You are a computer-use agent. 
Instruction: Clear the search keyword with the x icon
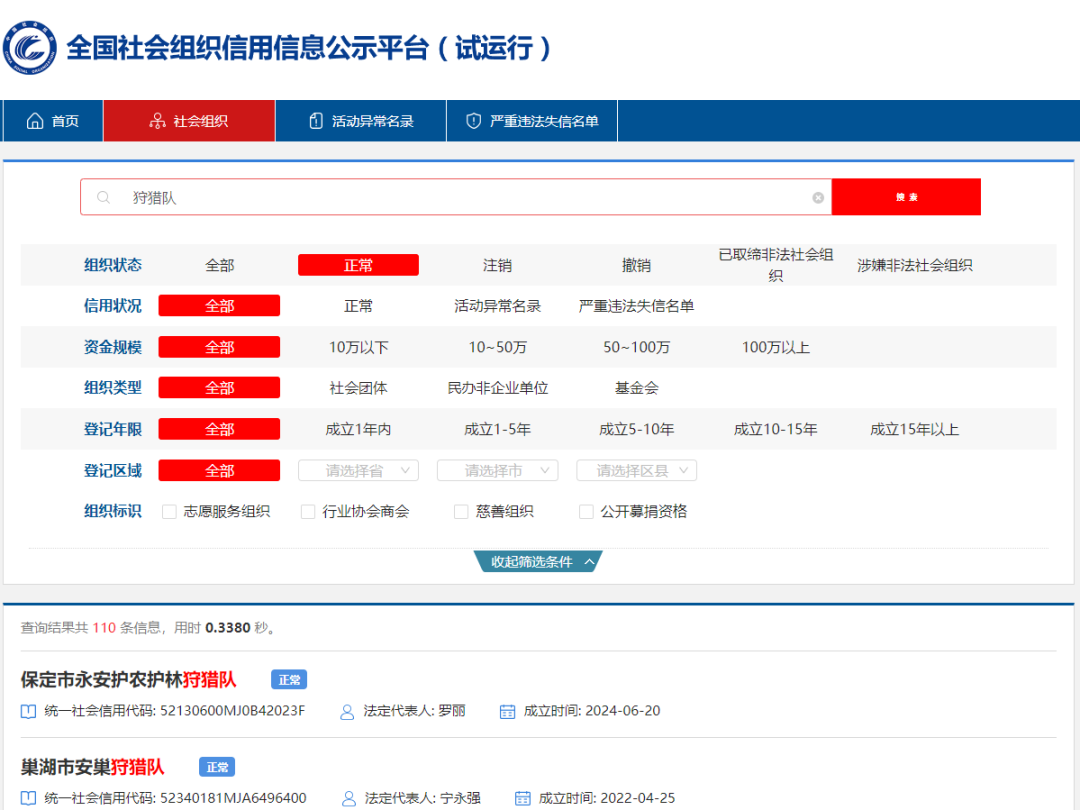pos(818,197)
